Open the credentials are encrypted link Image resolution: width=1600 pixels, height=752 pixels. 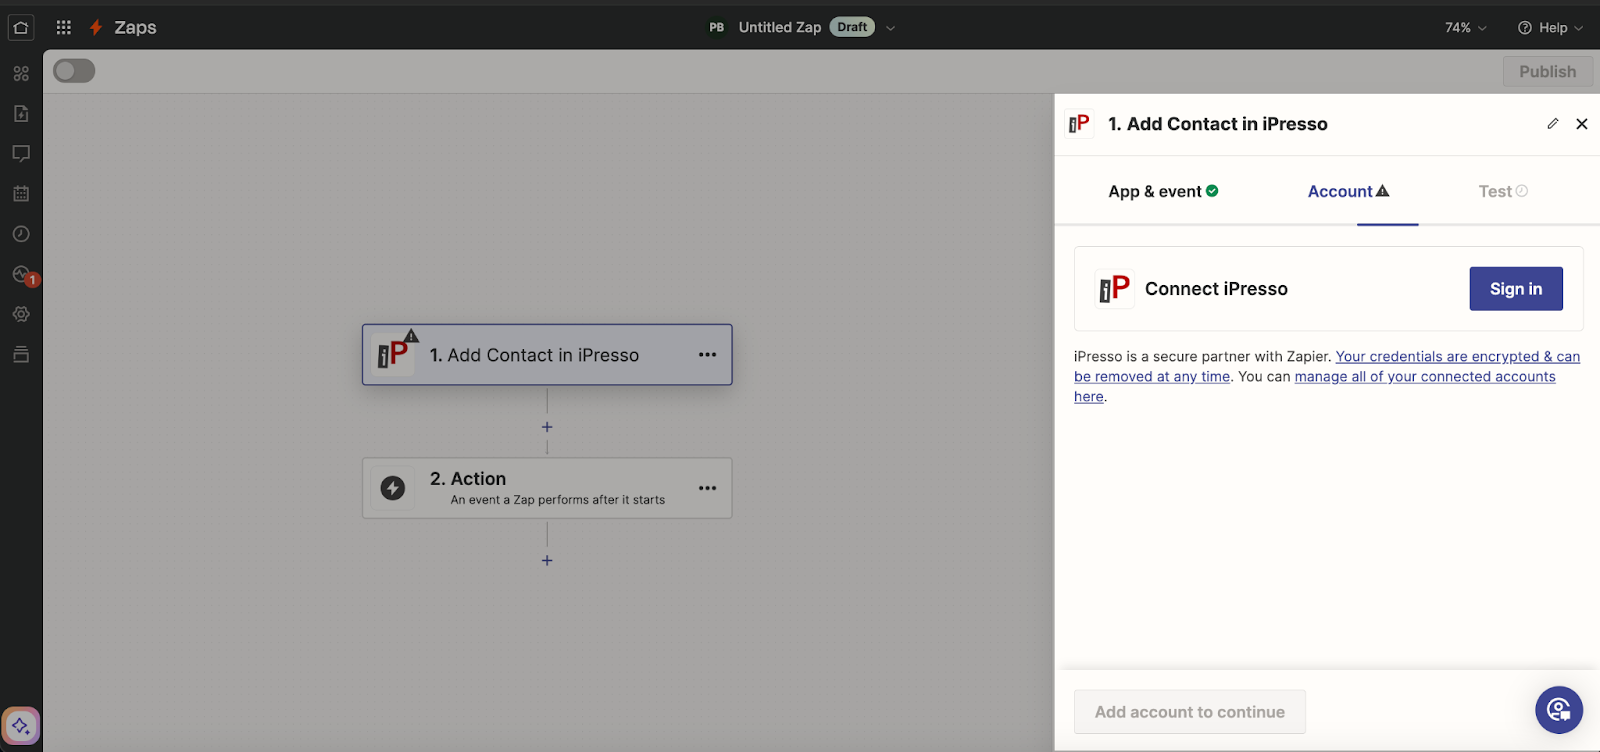(1329, 366)
